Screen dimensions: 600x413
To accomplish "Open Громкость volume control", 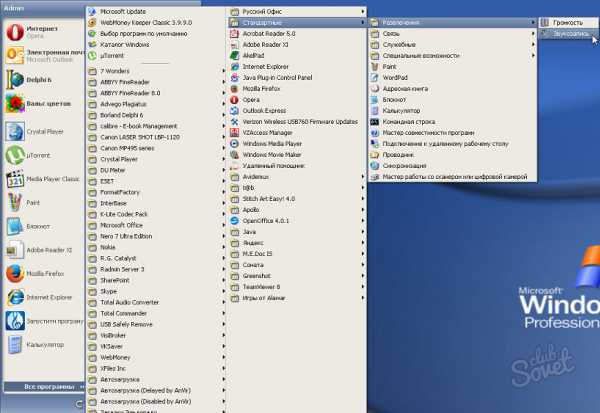I will pos(568,23).
